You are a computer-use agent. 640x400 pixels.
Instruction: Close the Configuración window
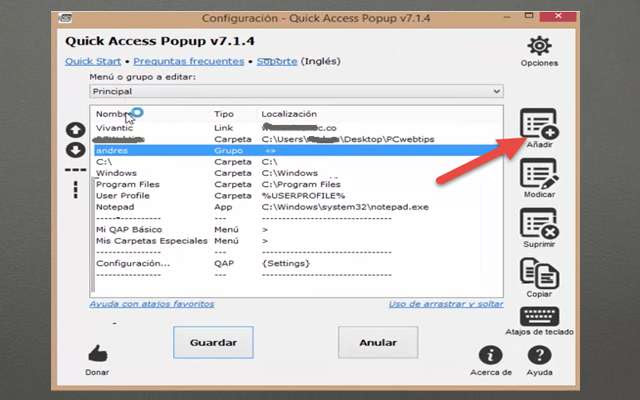558,16
